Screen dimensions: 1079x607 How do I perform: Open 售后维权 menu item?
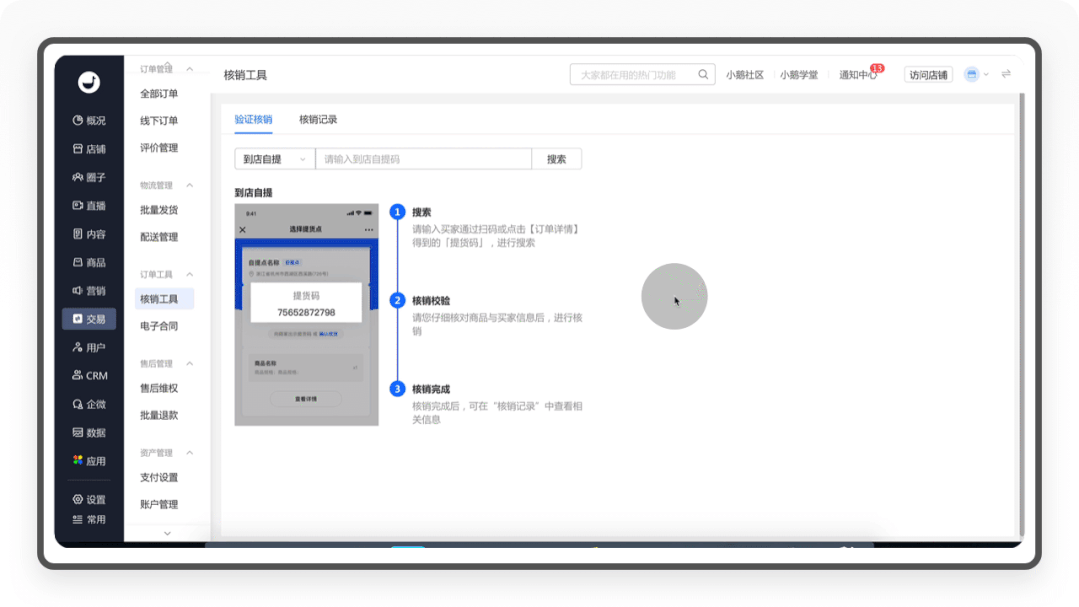(159, 388)
